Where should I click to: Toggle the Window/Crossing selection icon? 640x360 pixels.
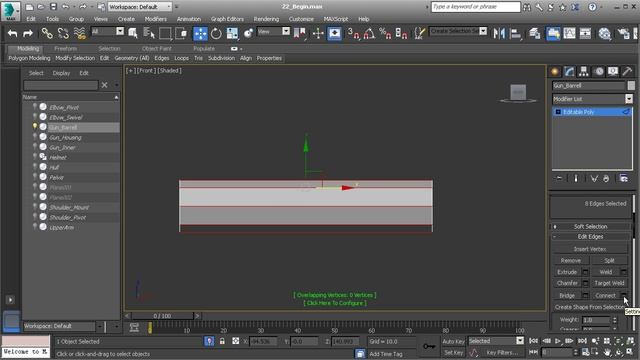(181, 33)
